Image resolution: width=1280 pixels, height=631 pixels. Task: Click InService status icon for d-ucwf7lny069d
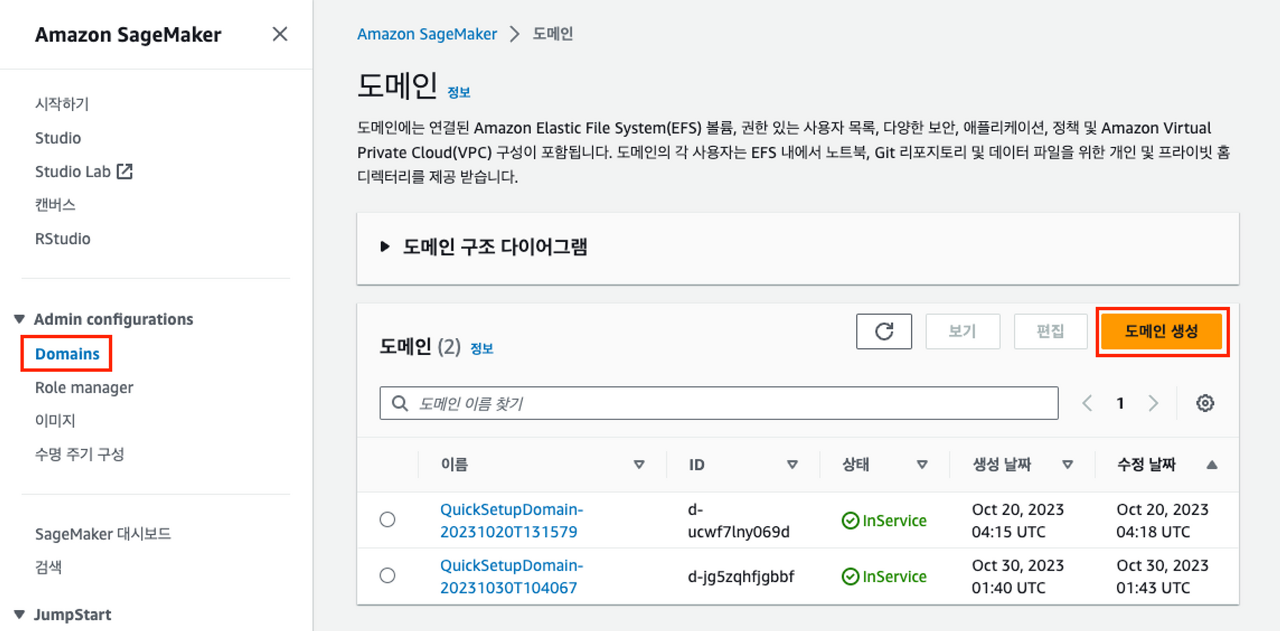pos(850,520)
